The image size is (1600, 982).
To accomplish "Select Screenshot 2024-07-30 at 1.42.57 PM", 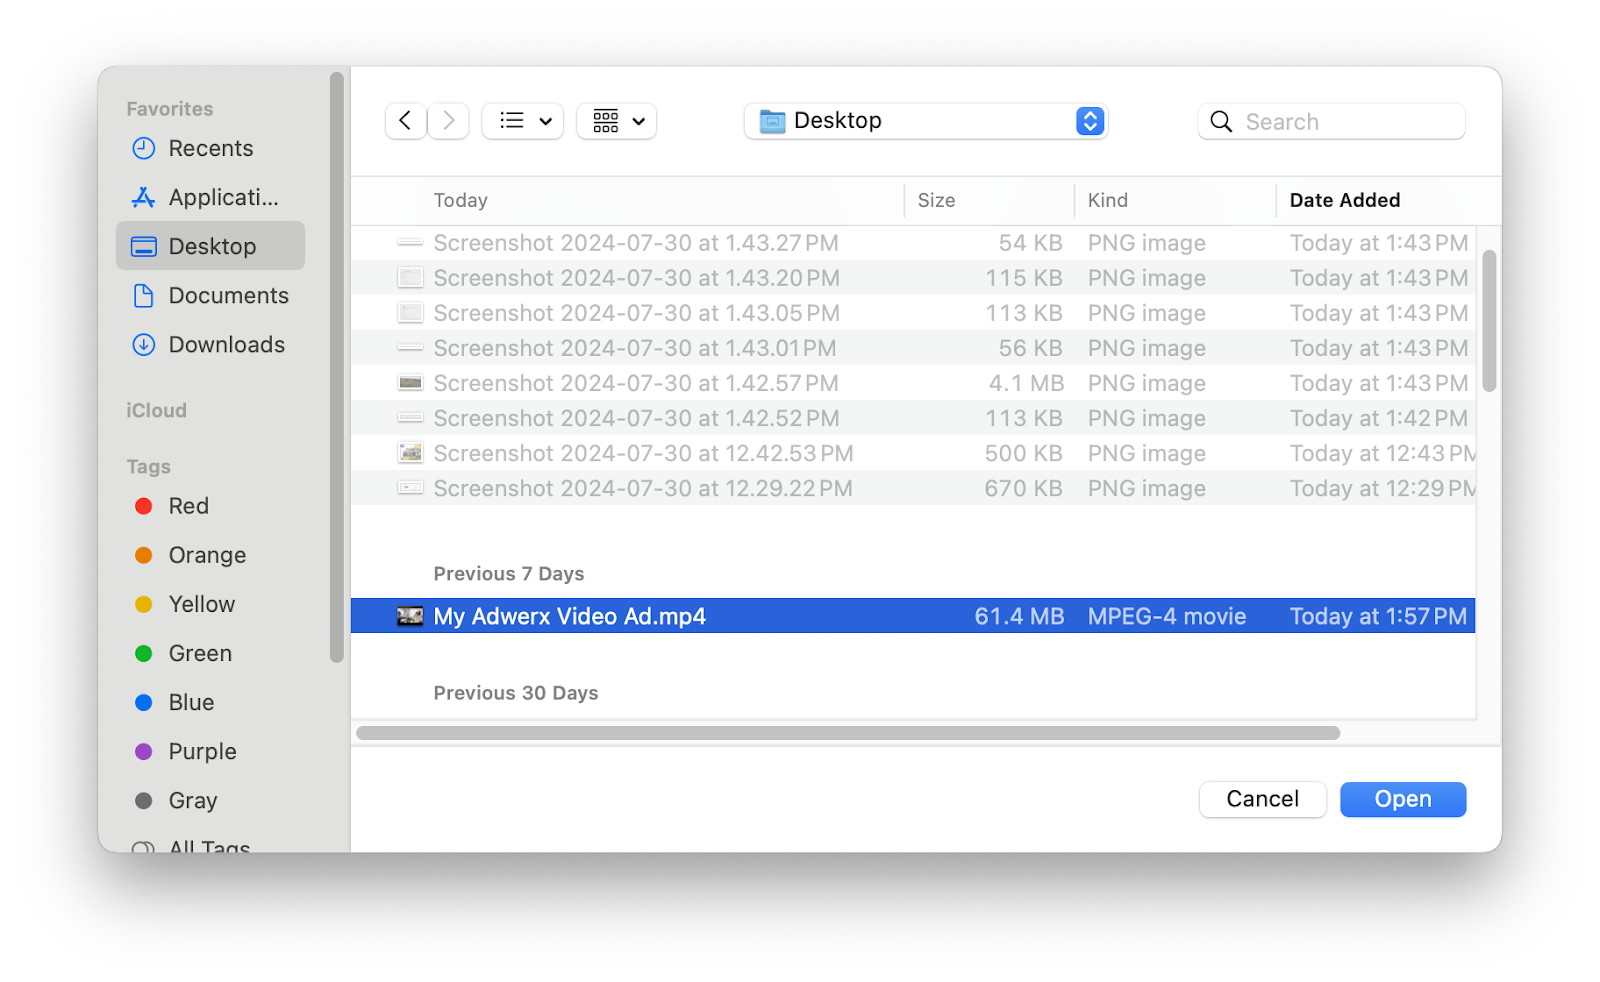I will click(x=913, y=383).
